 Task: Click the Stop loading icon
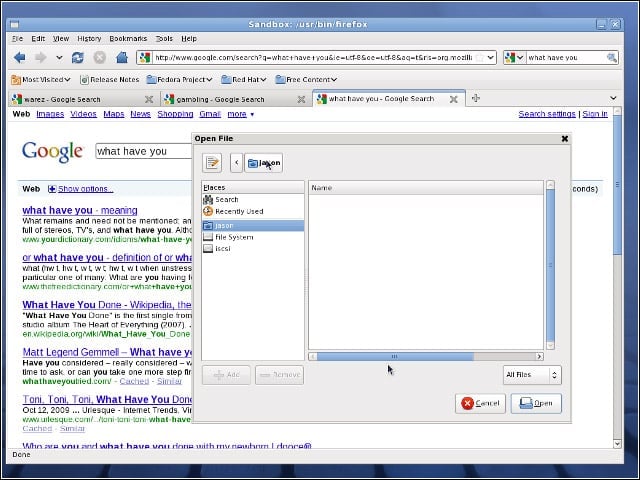tap(100, 58)
